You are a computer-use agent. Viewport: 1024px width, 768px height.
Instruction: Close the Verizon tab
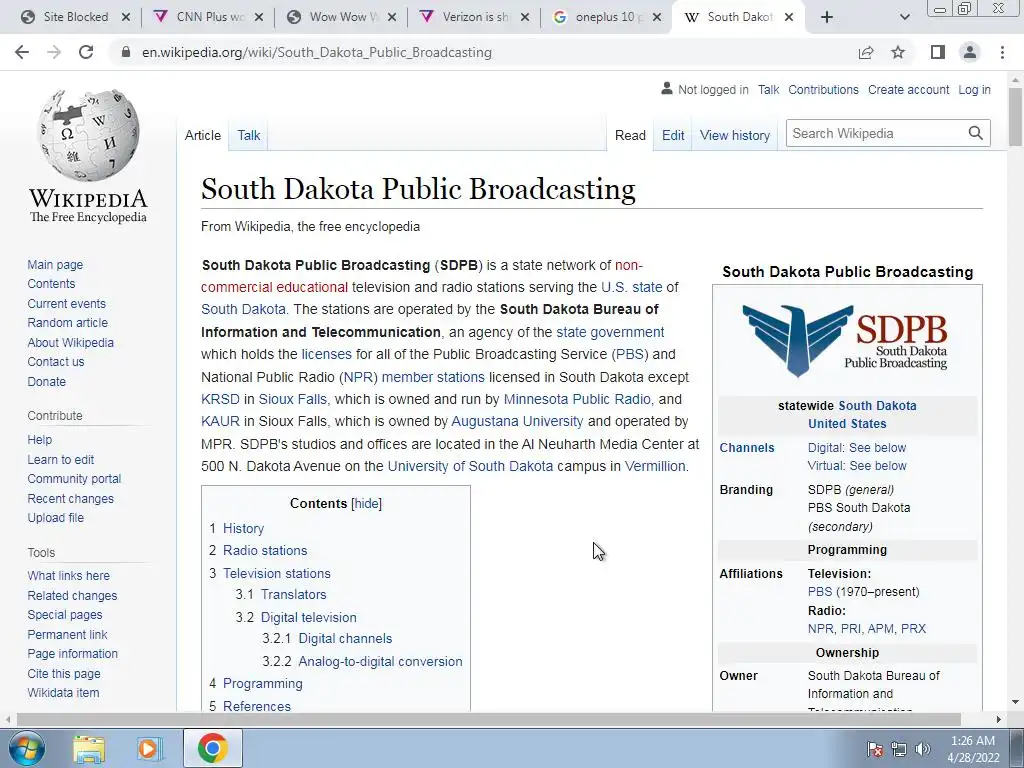click(x=524, y=18)
